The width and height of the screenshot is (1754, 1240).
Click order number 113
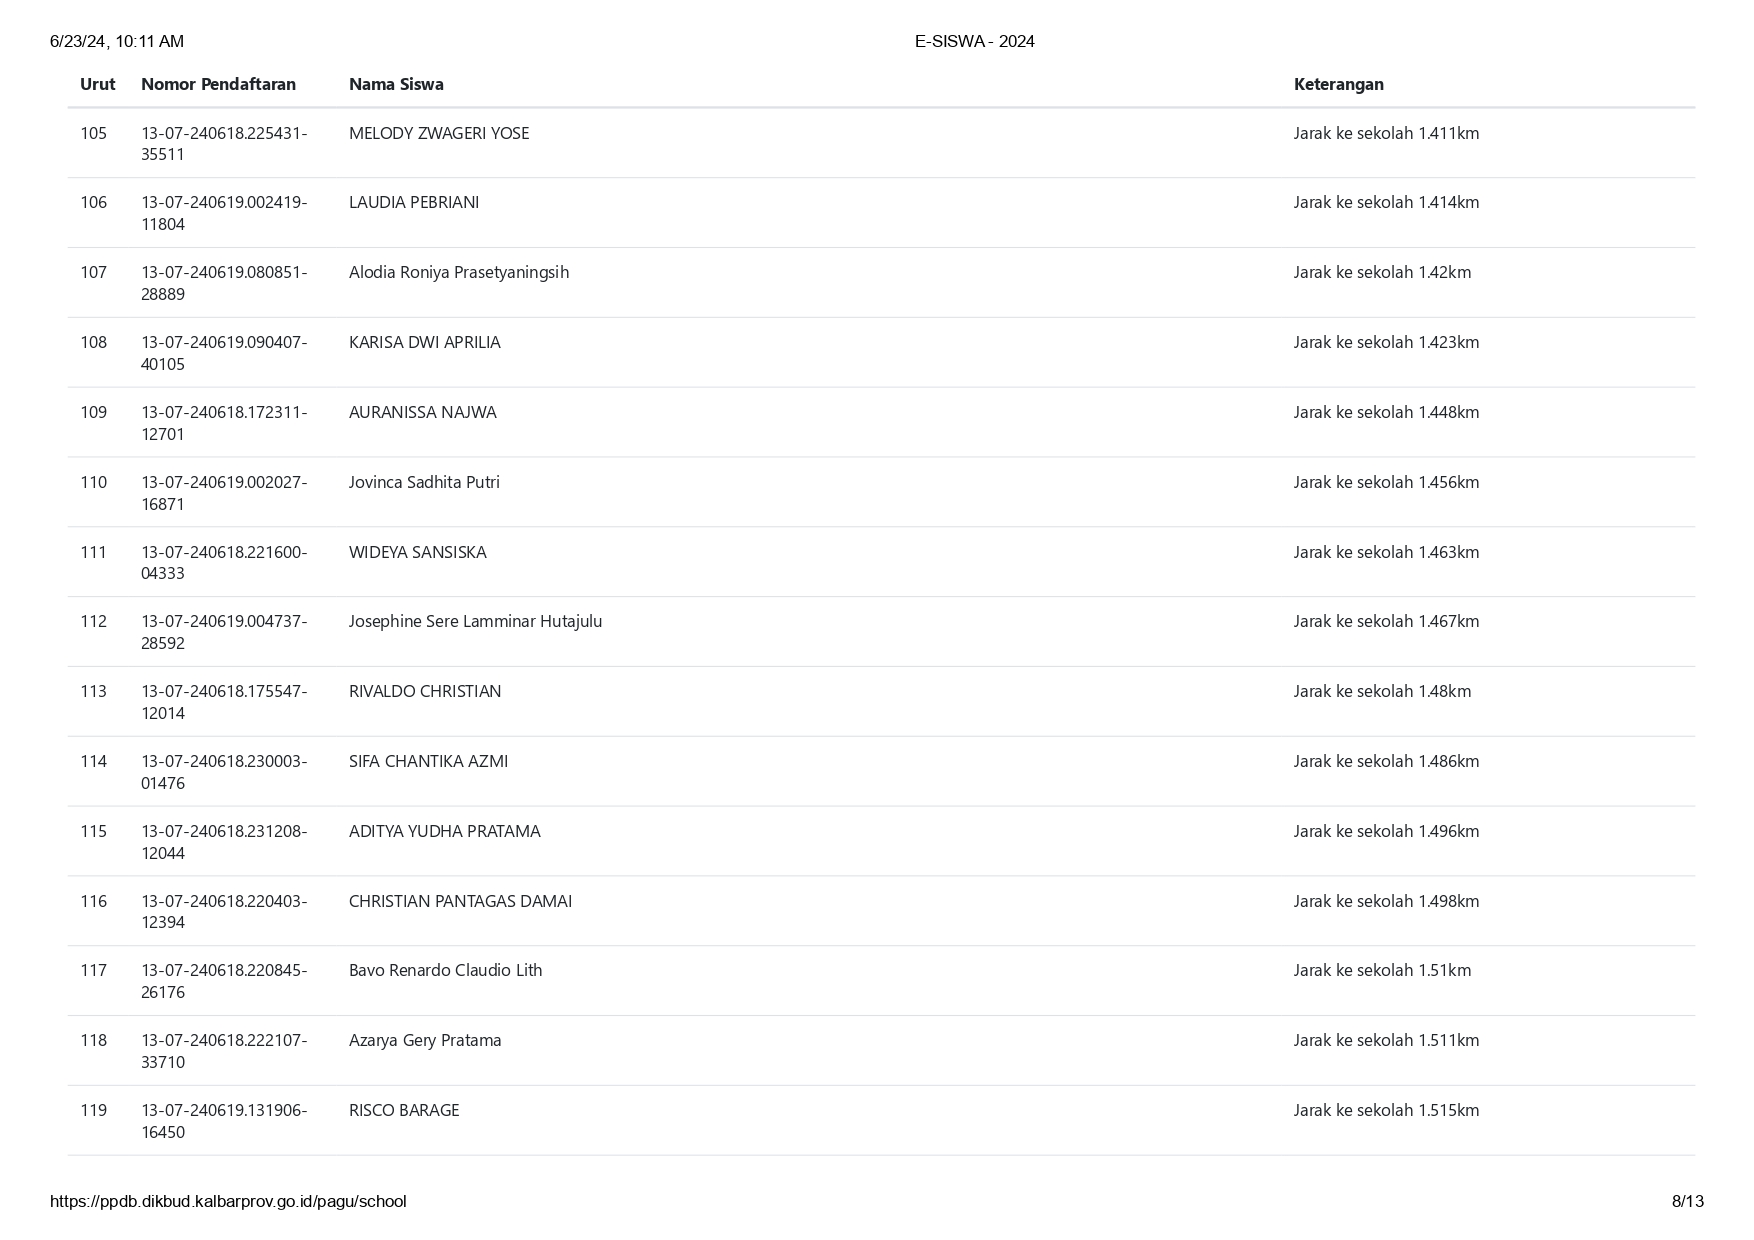tap(93, 691)
